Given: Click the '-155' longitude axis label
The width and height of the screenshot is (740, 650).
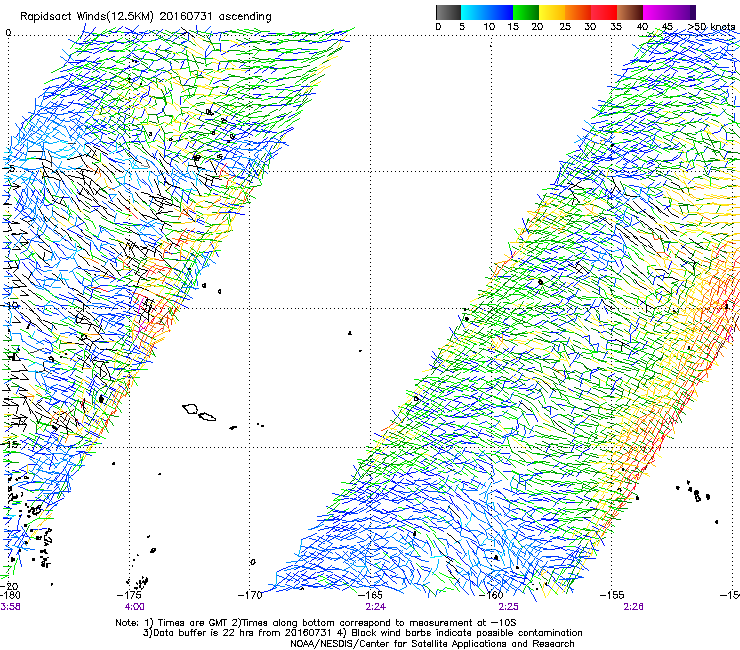Looking at the screenshot, I should click(613, 595).
